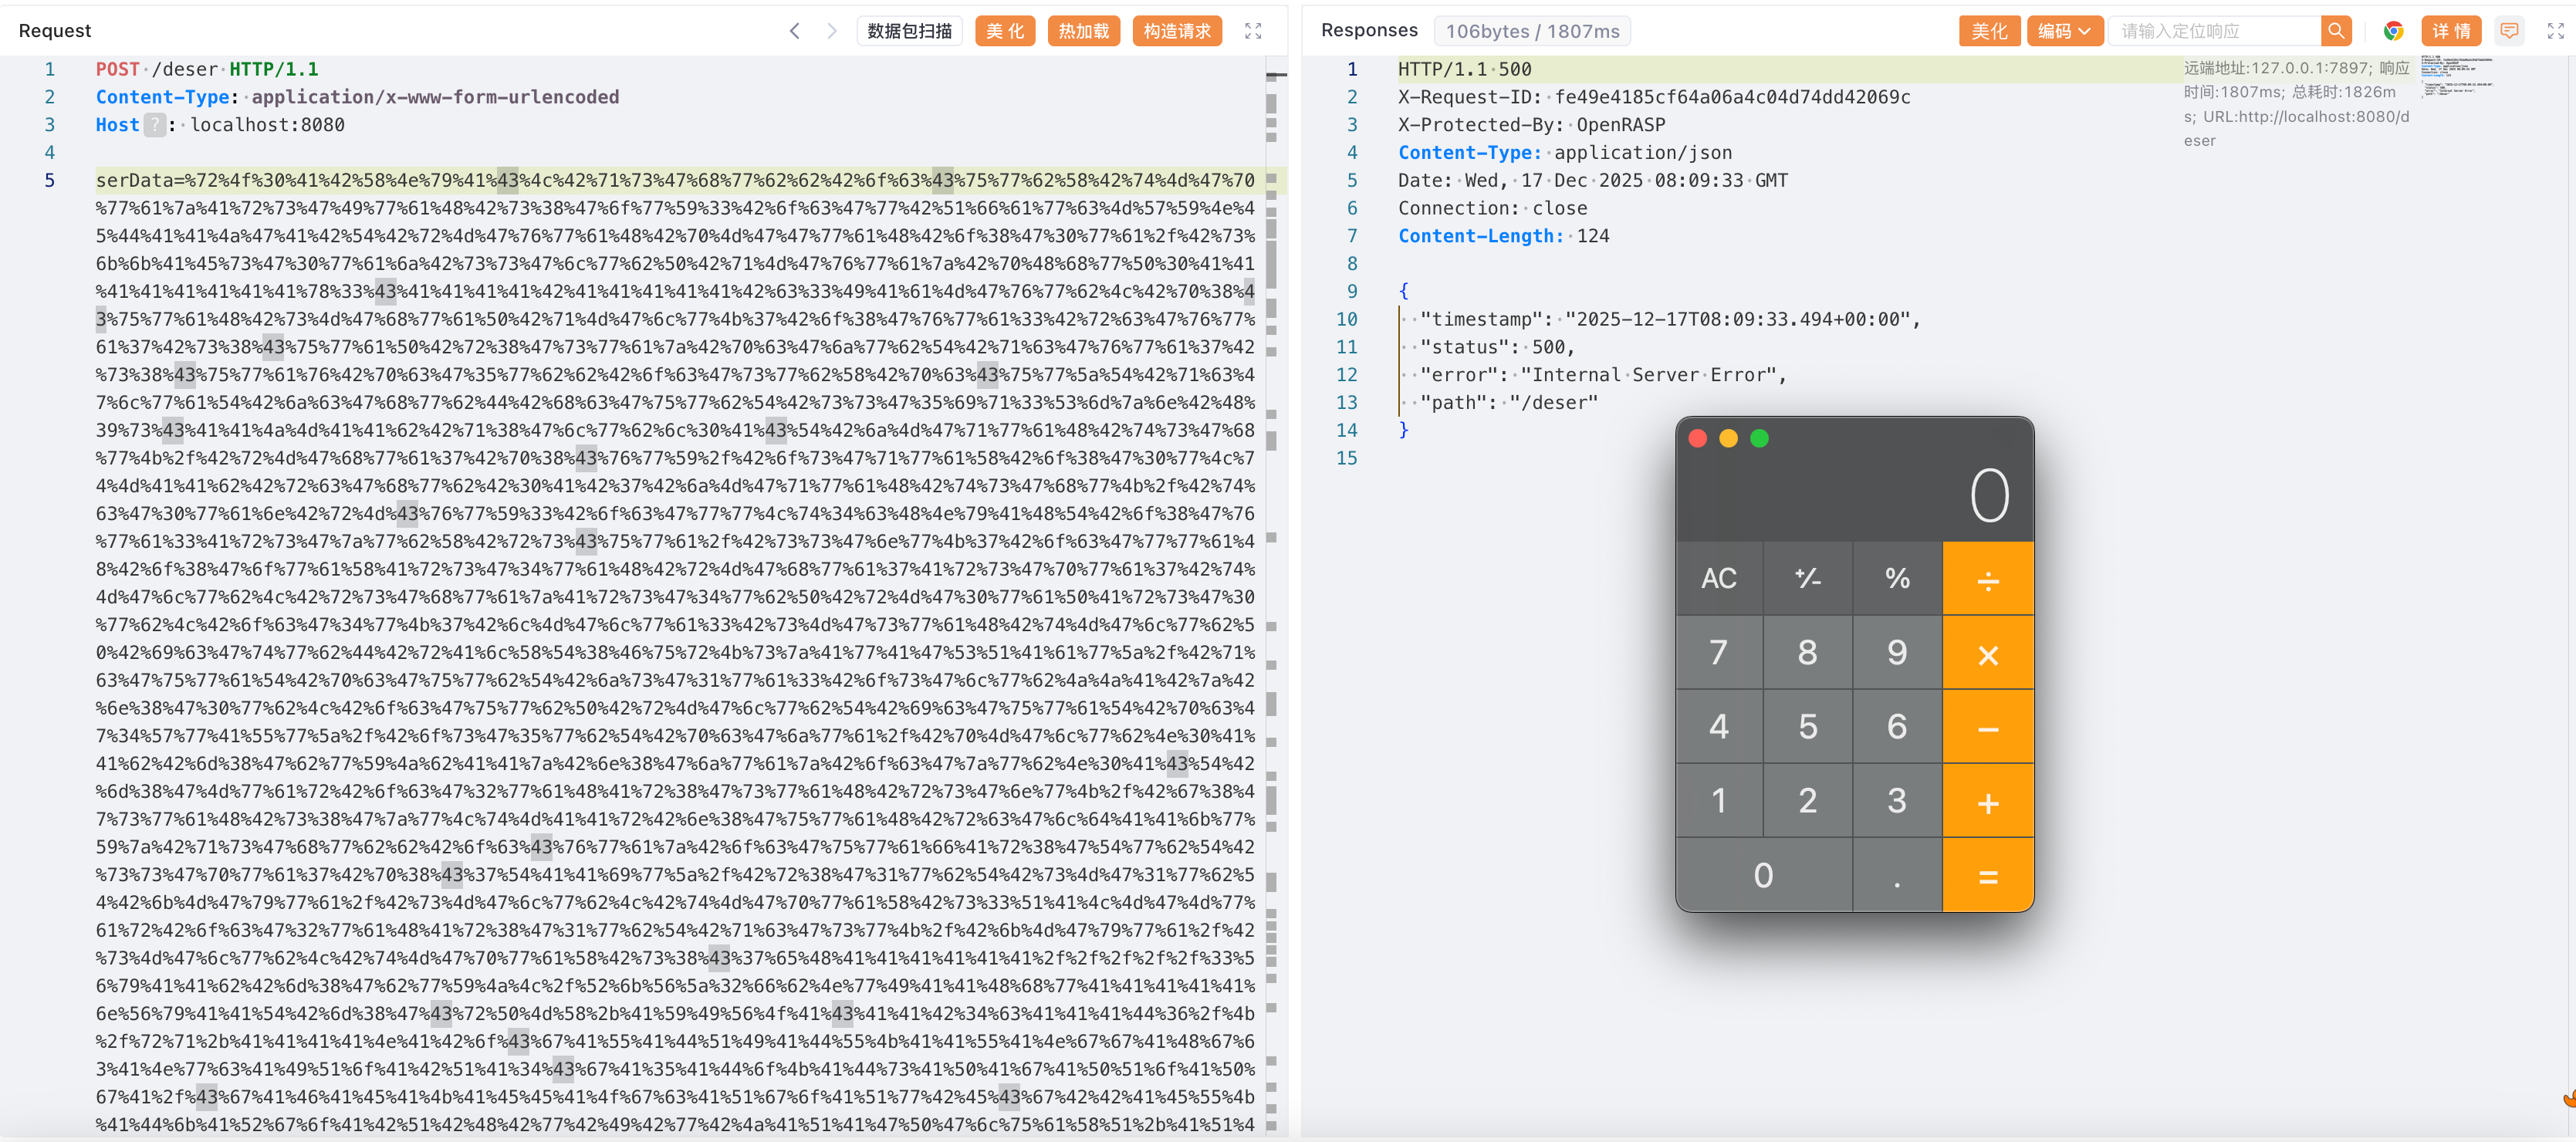Click the question mark icon beside Host
Image resolution: width=2576 pixels, height=1142 pixels.
click(x=154, y=125)
